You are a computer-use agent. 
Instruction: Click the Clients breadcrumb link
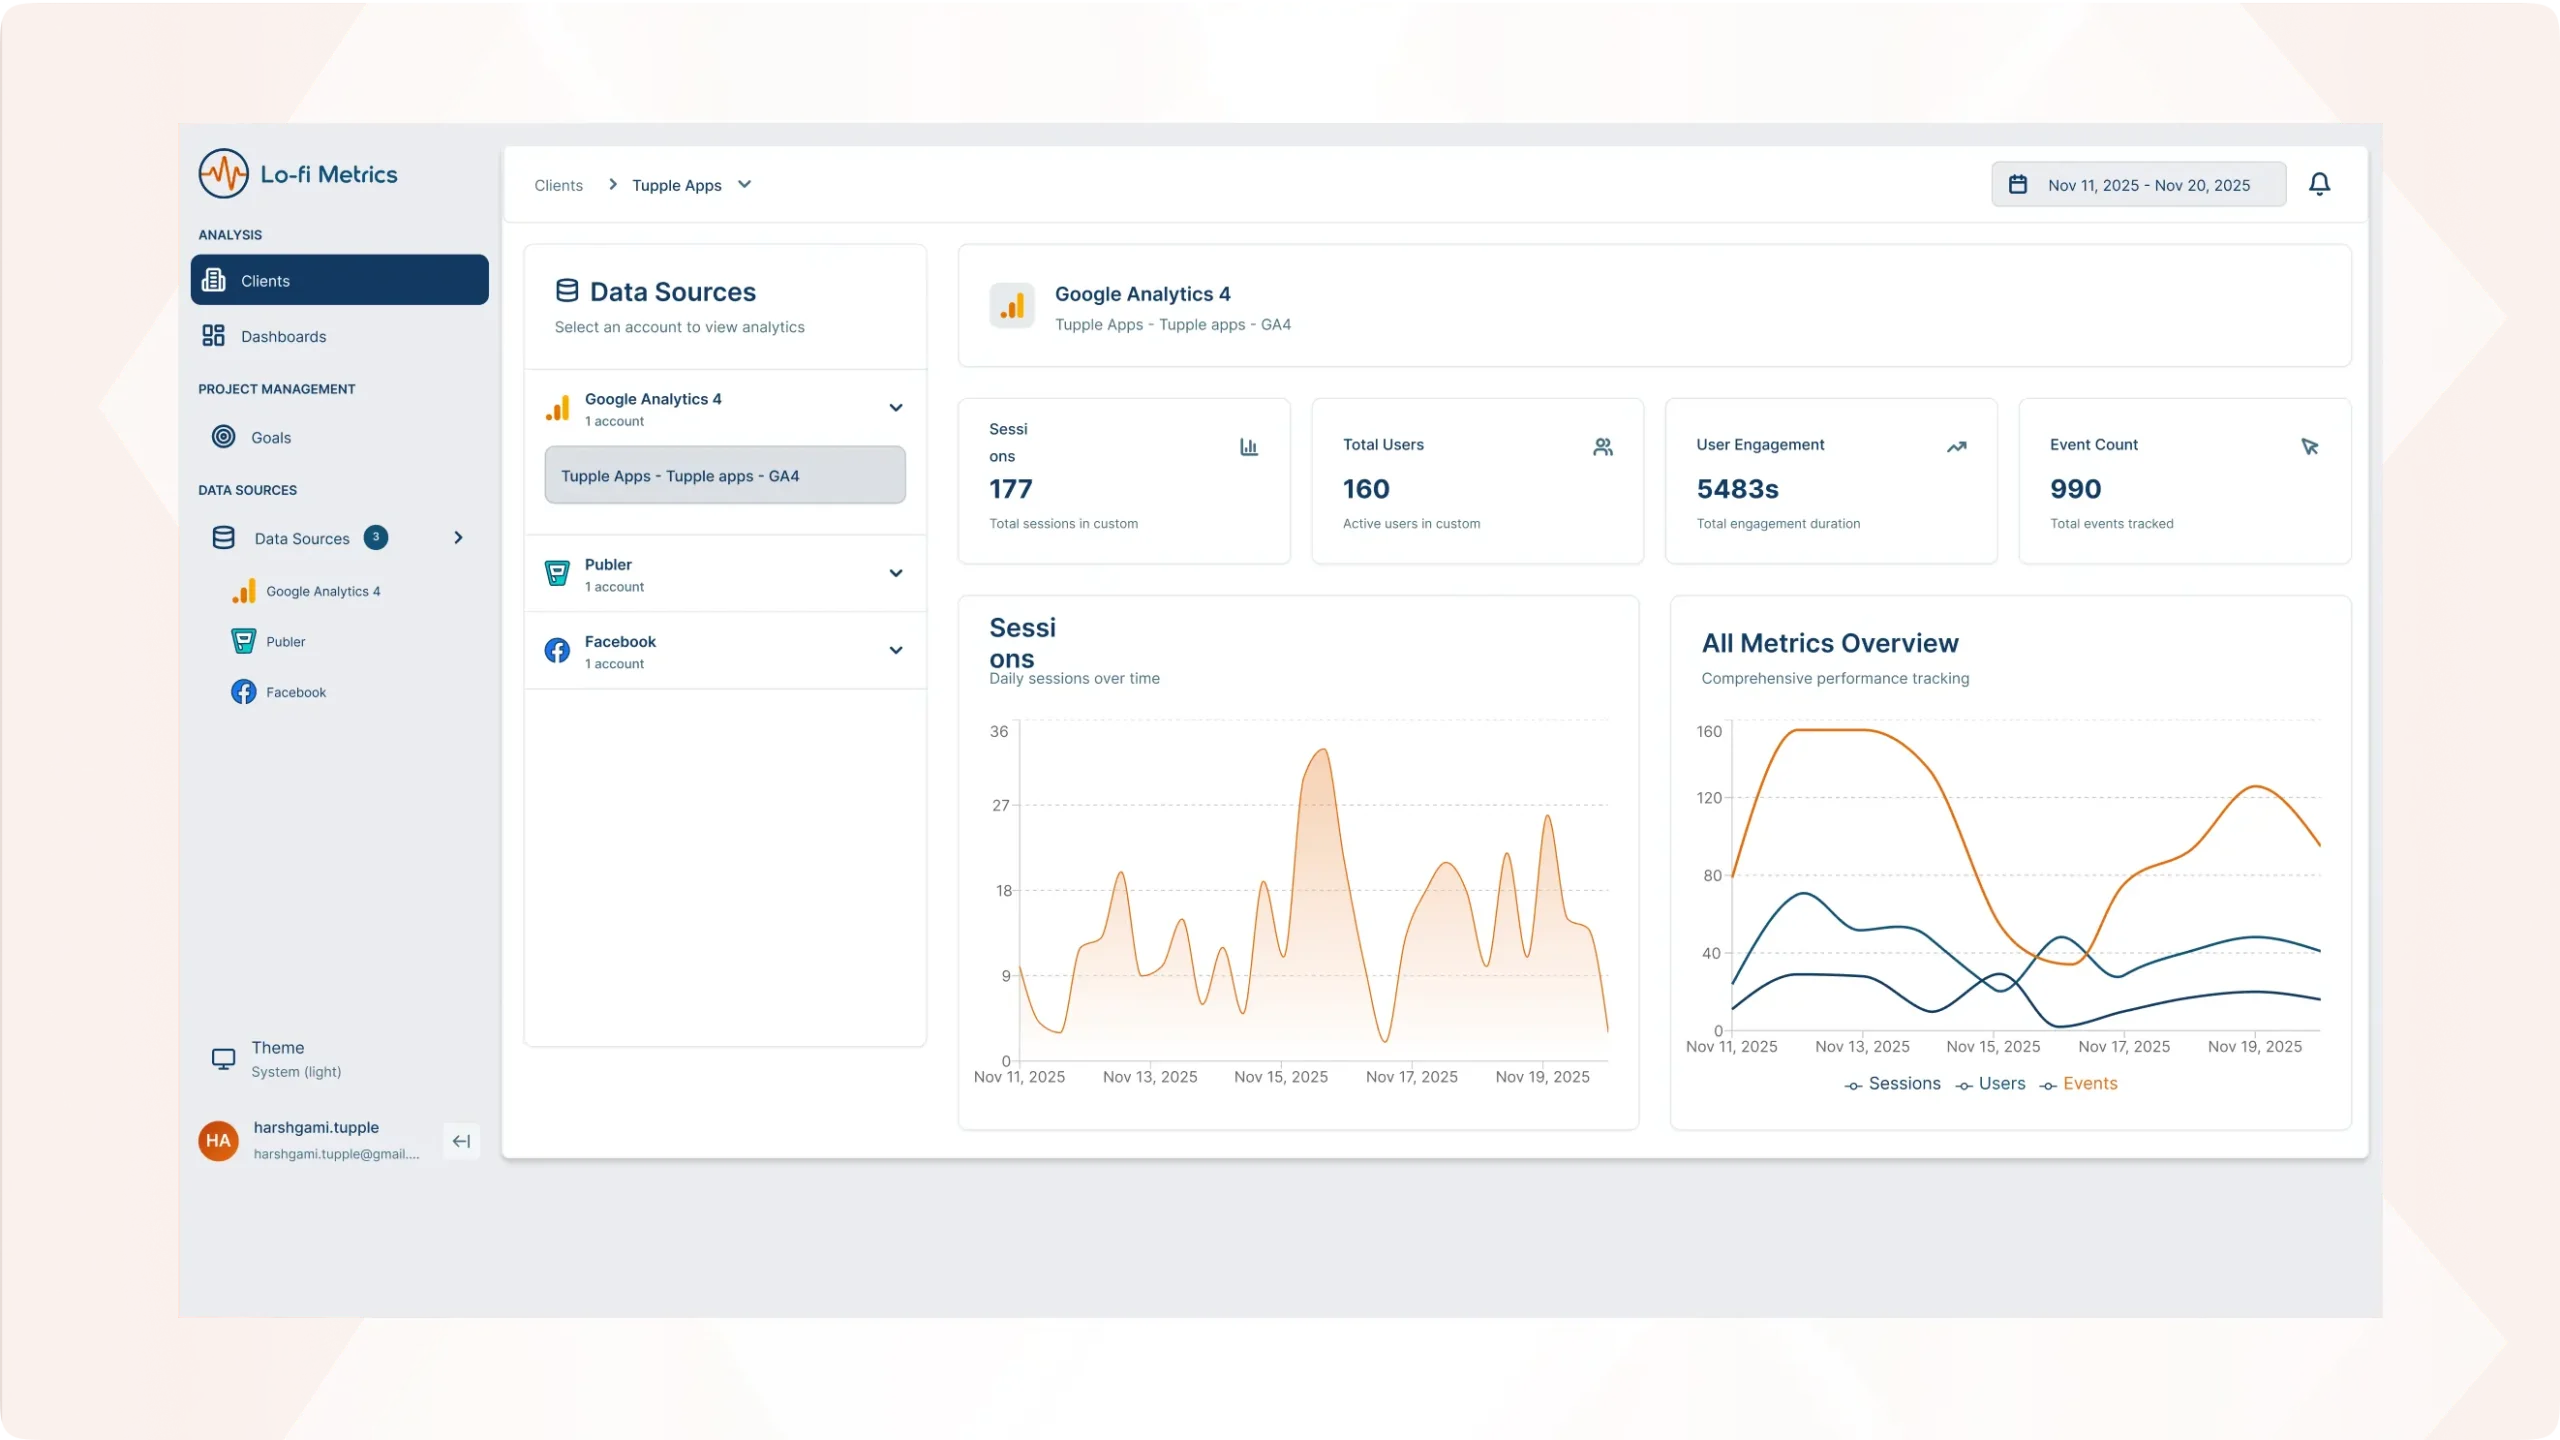click(x=558, y=186)
